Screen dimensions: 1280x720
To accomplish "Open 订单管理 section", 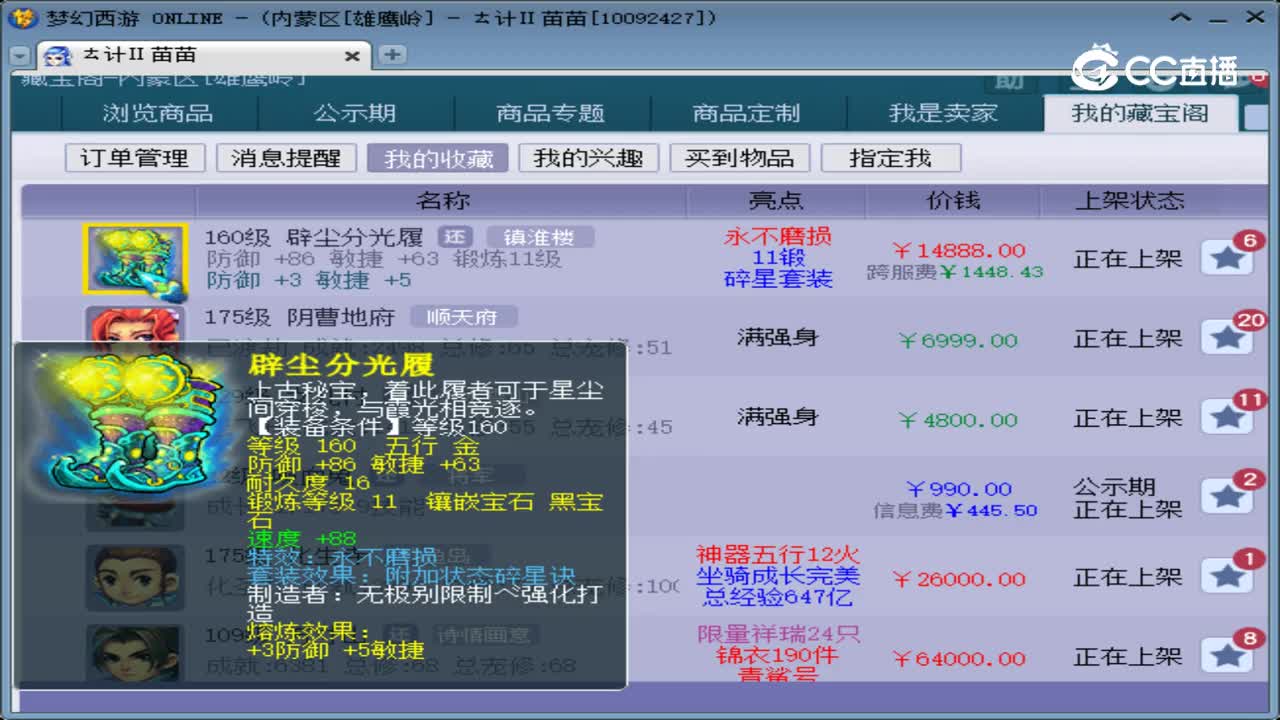I will (x=134, y=158).
